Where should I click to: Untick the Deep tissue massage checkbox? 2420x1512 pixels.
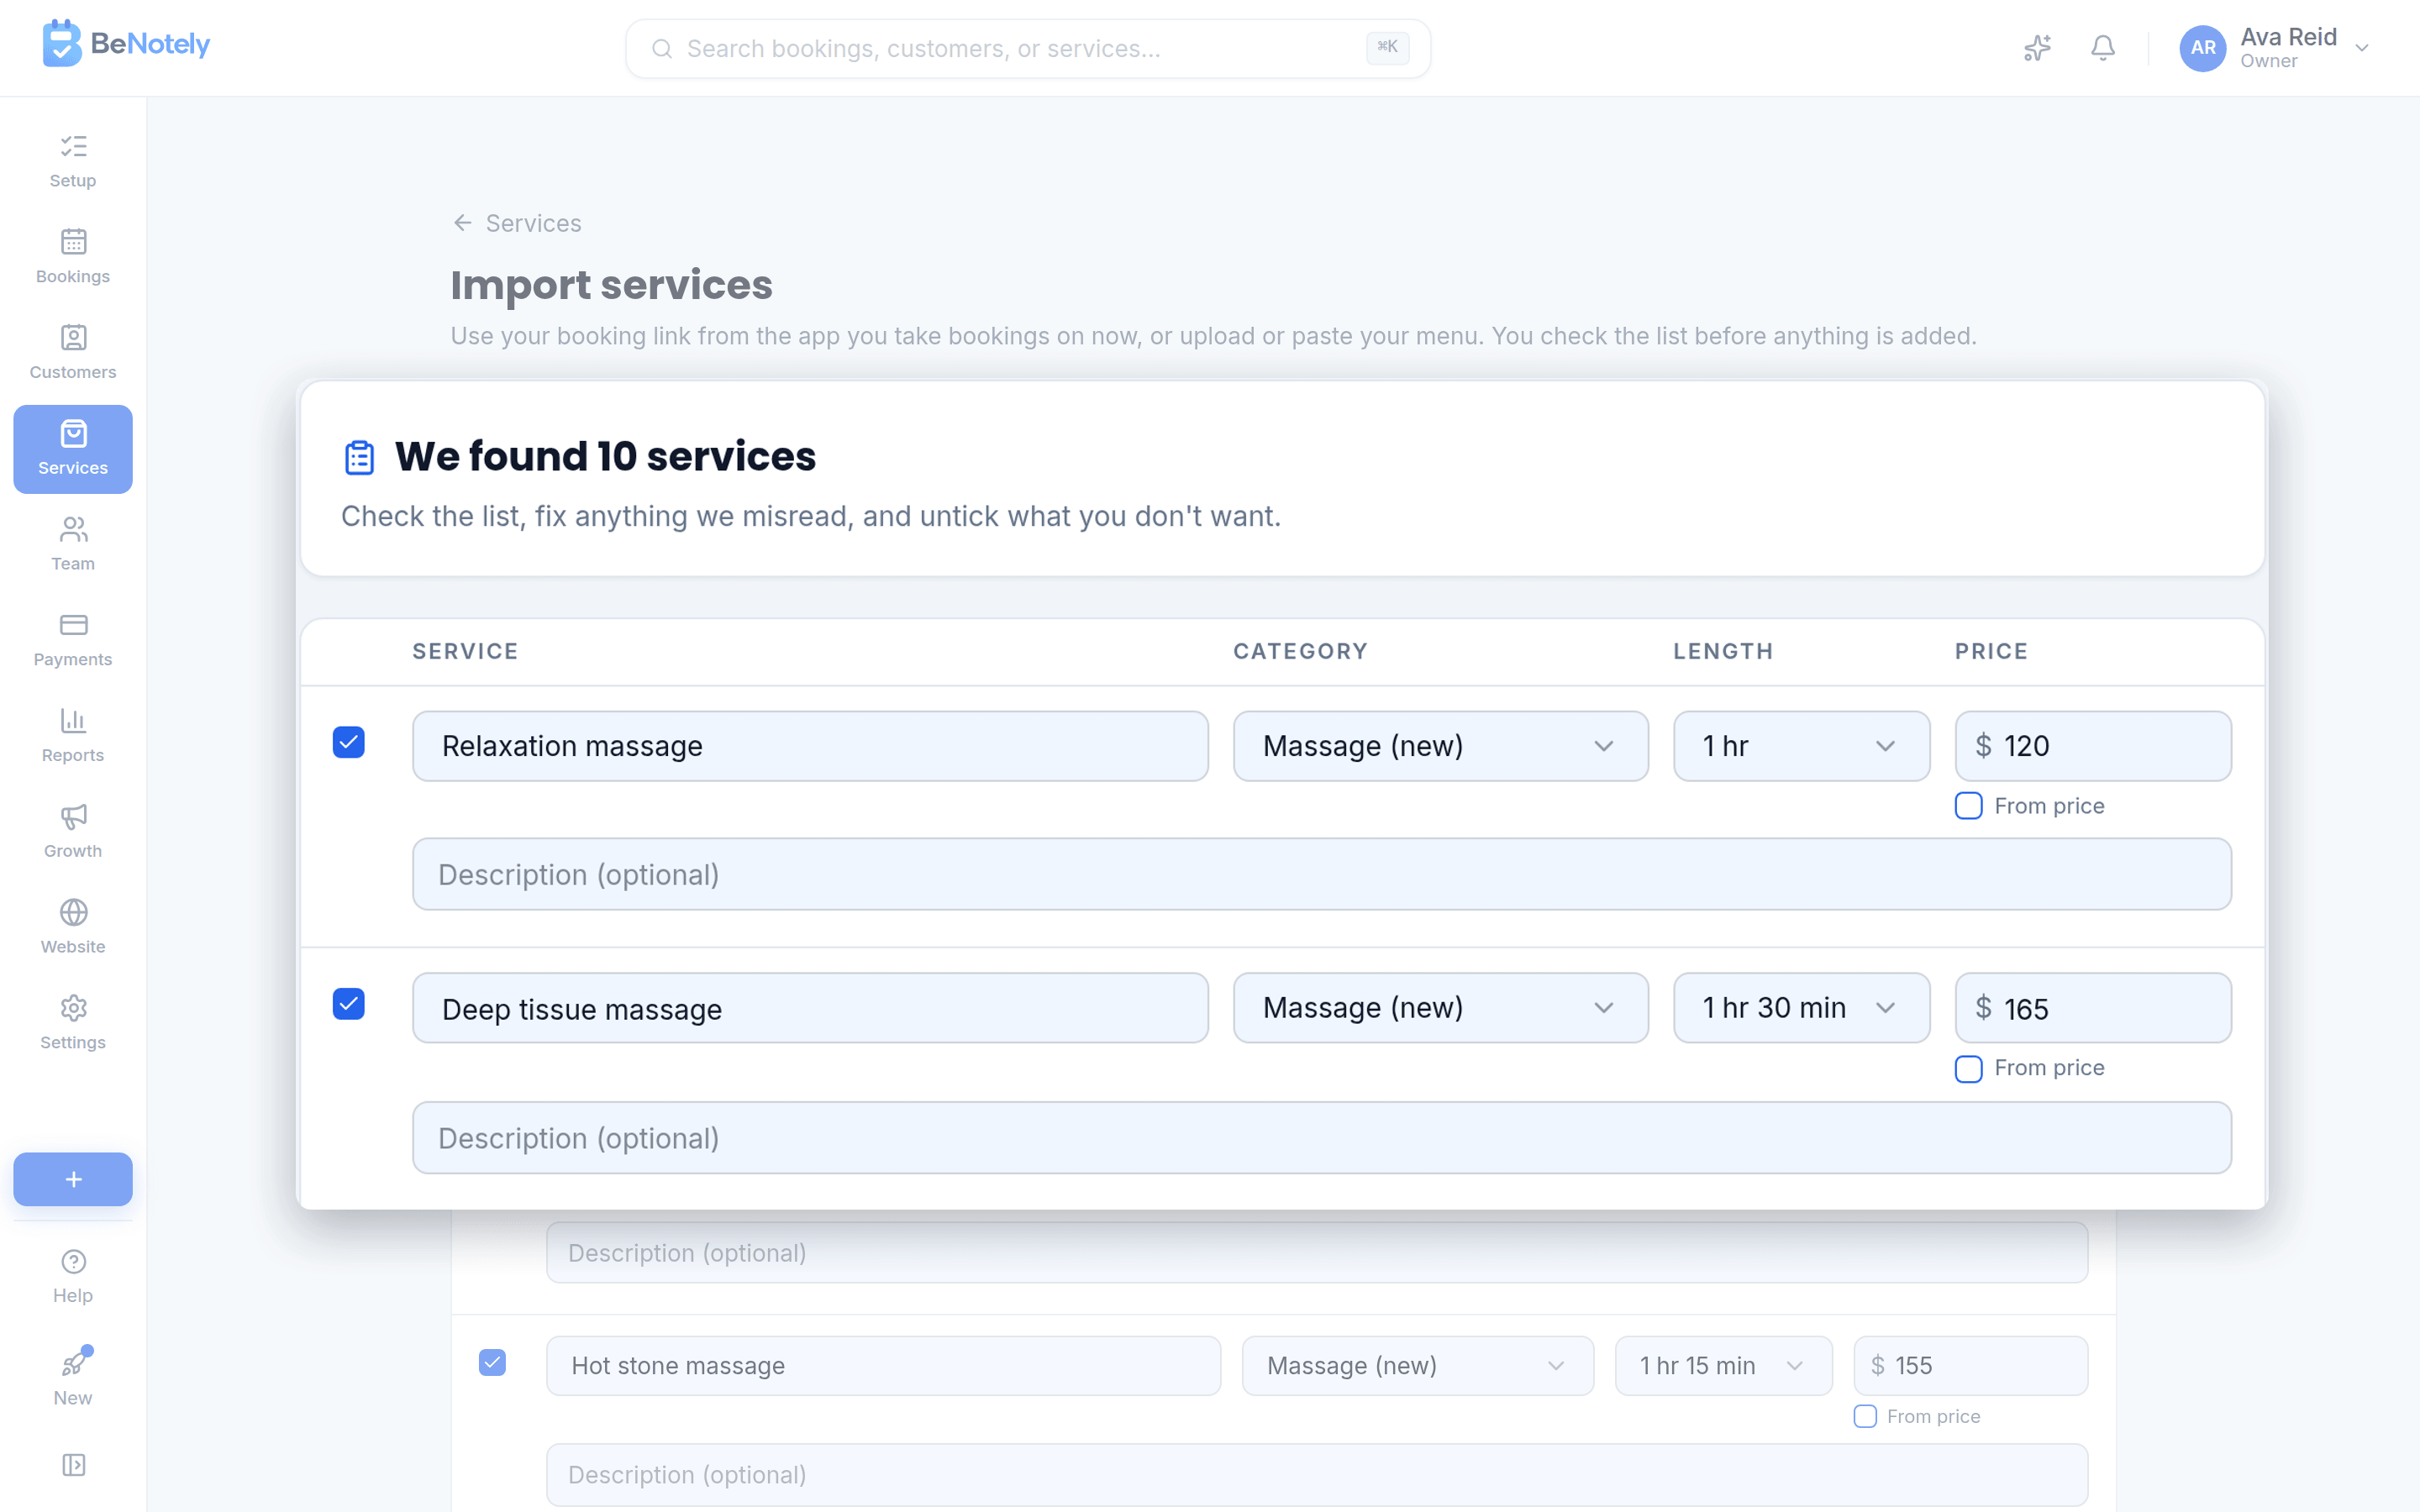coord(349,1004)
